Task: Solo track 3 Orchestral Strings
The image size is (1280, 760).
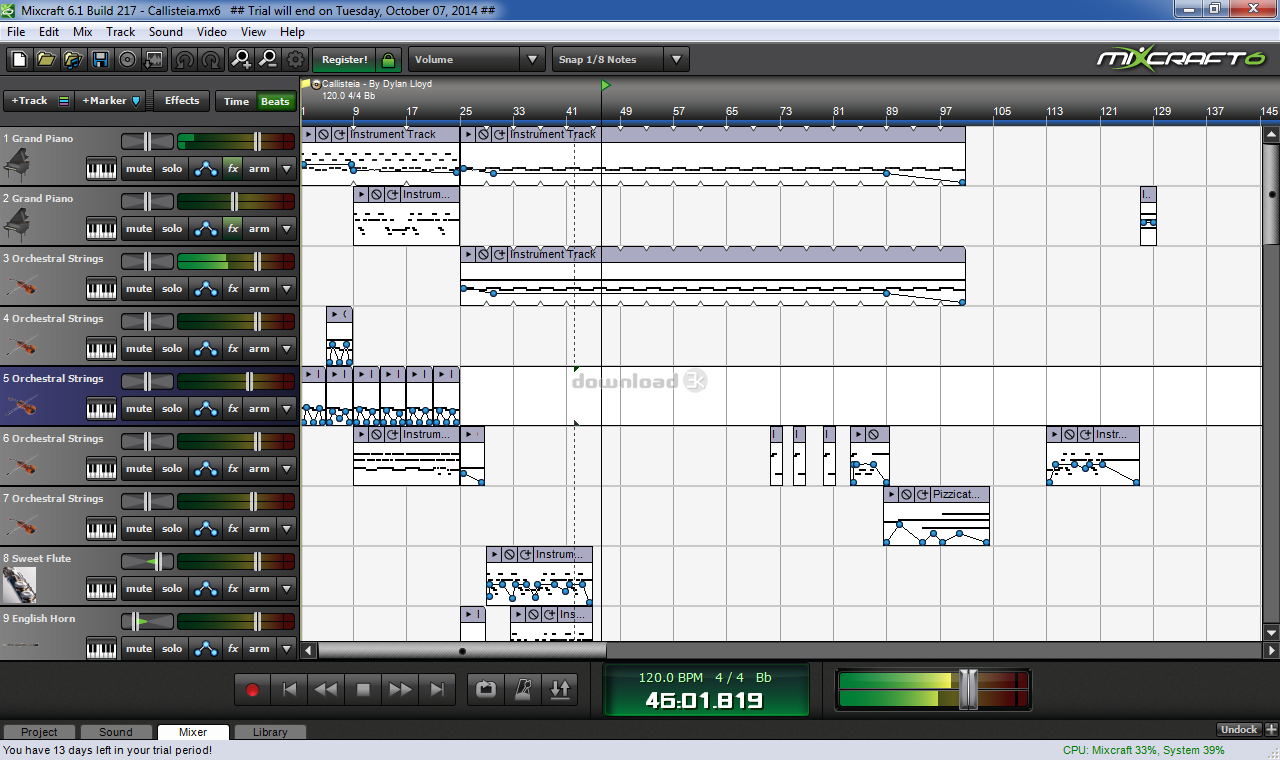Action: (171, 288)
